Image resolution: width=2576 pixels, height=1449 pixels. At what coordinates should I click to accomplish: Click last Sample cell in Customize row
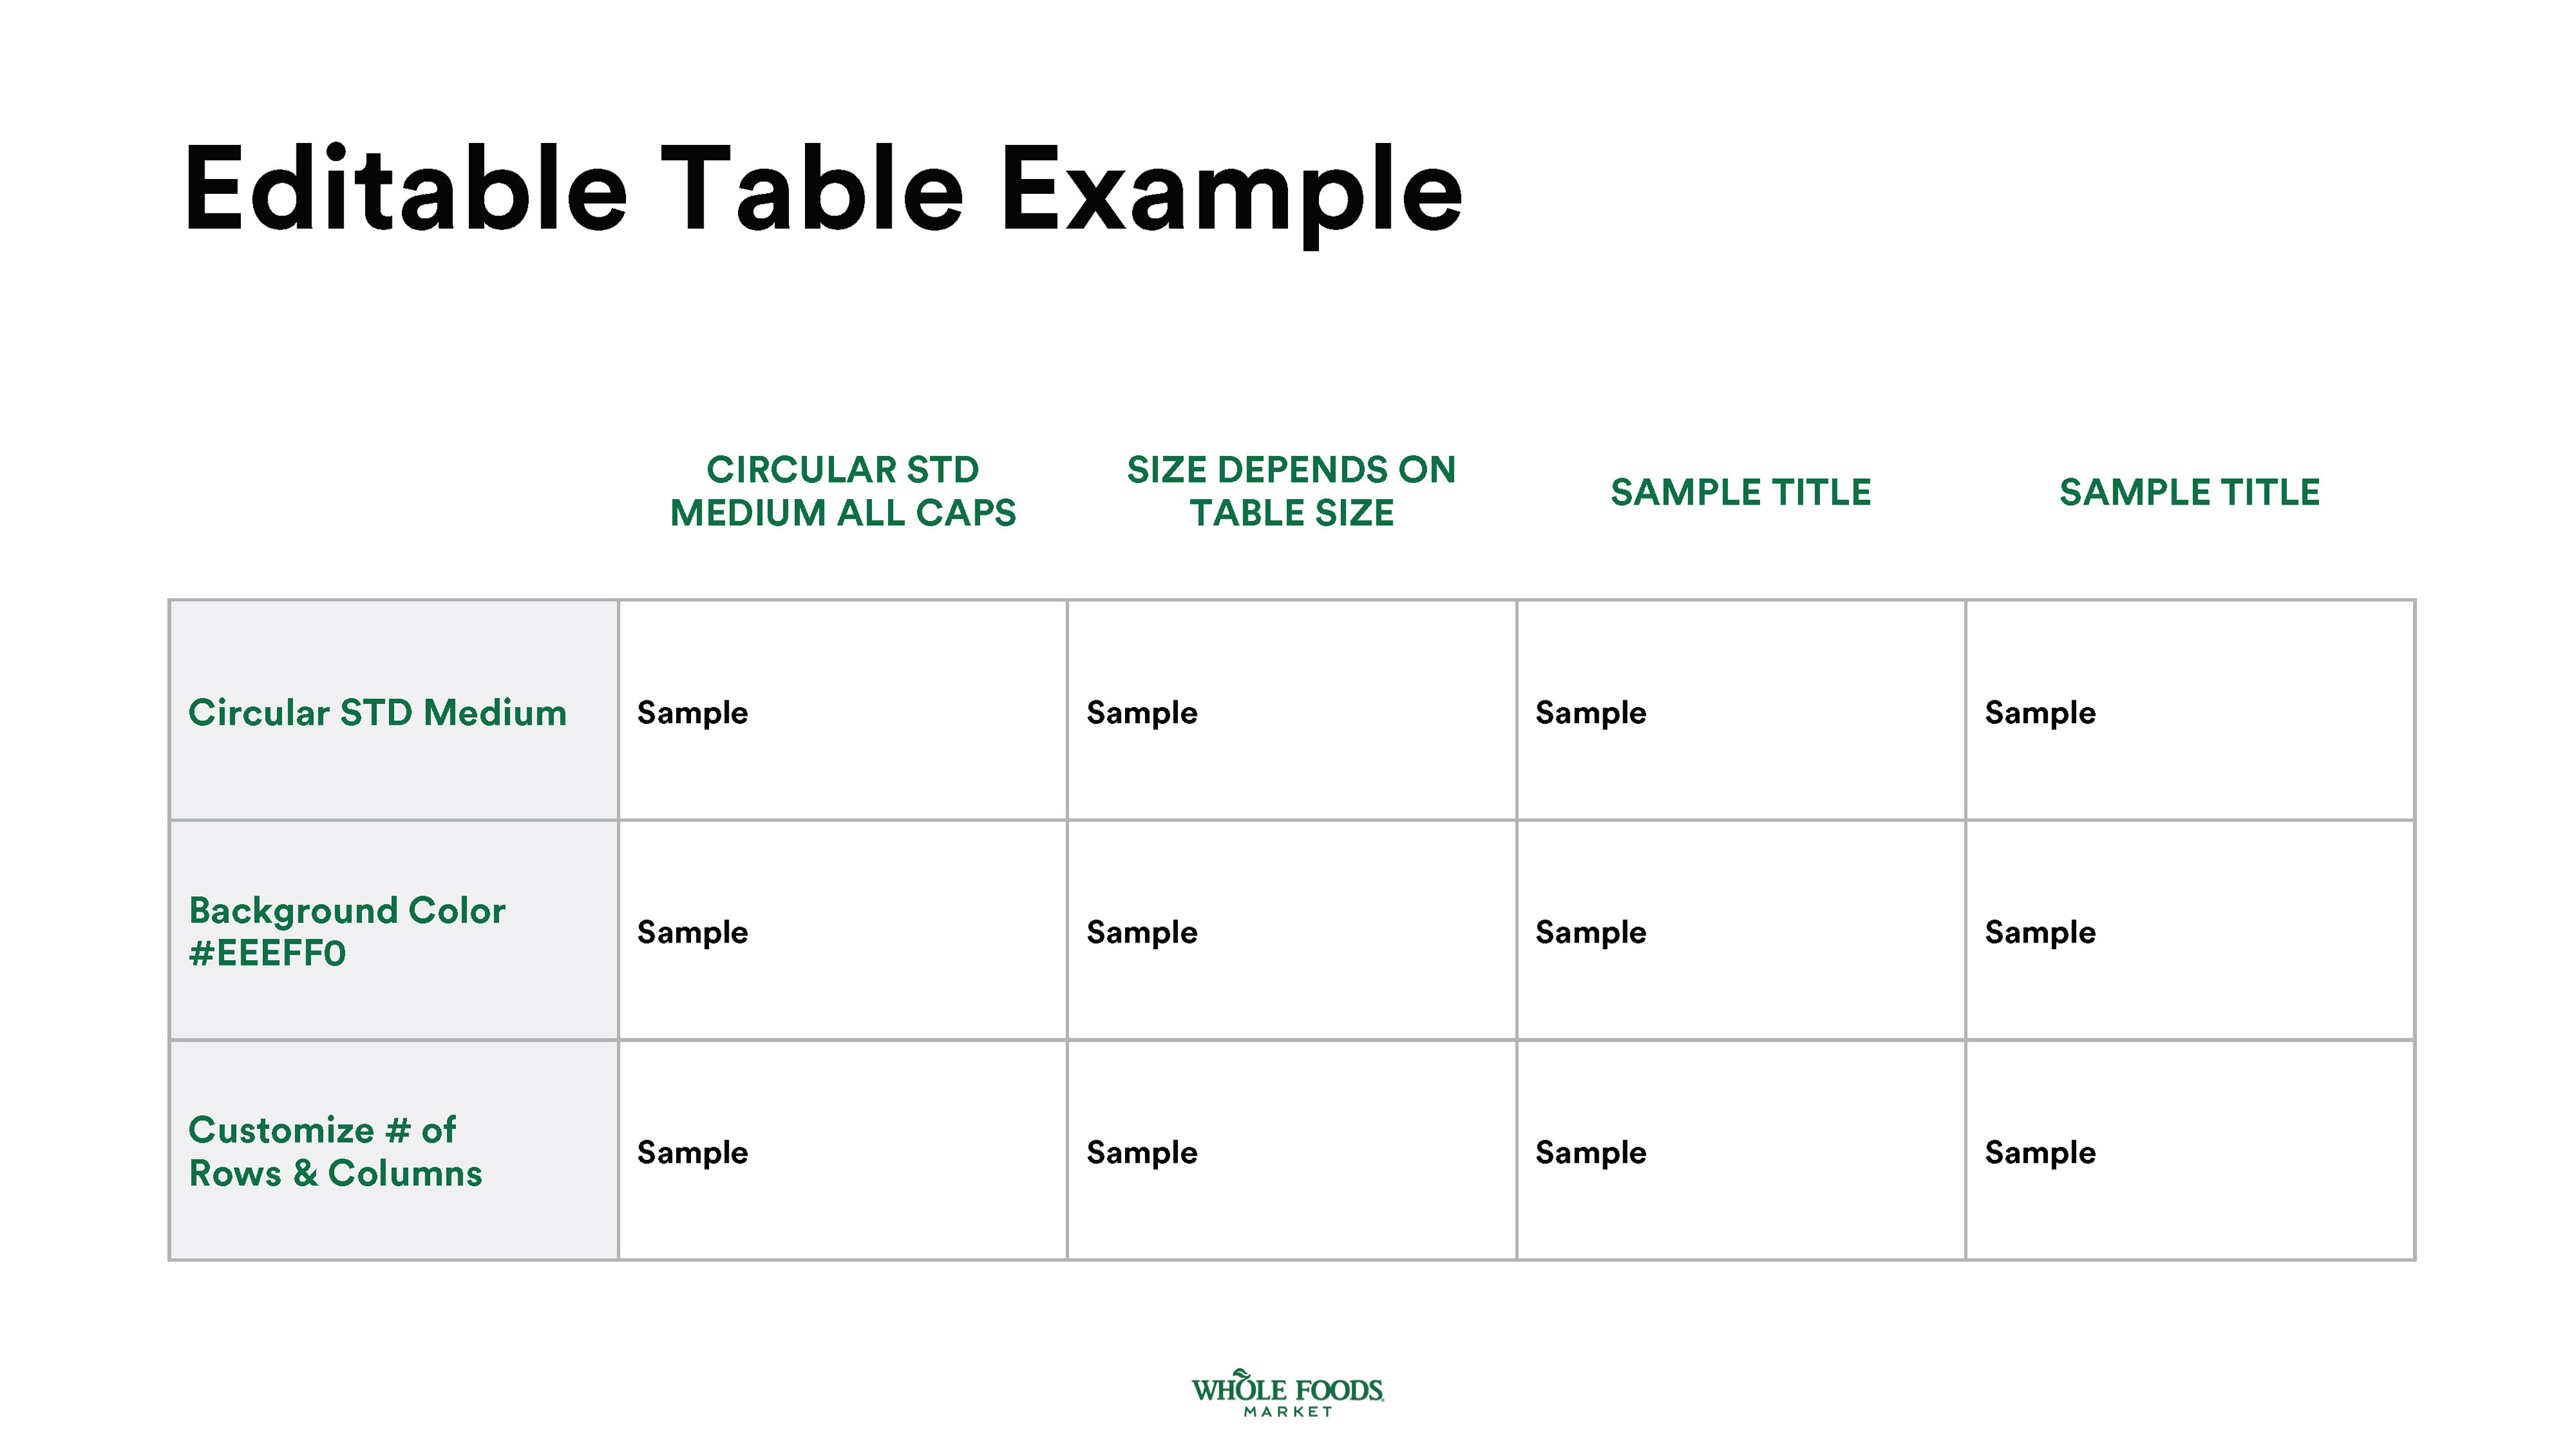coord(2190,1150)
